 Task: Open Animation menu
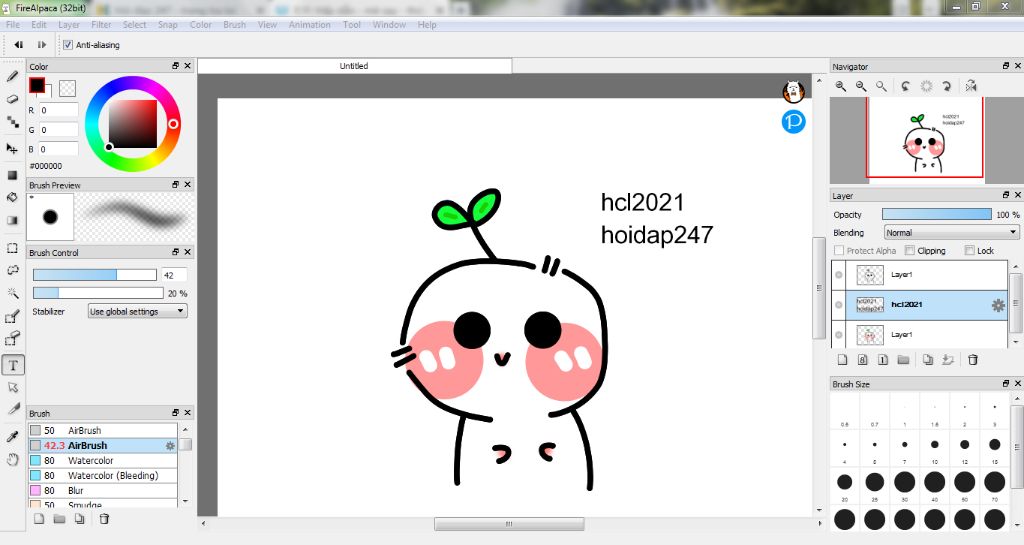pyautogui.click(x=310, y=25)
